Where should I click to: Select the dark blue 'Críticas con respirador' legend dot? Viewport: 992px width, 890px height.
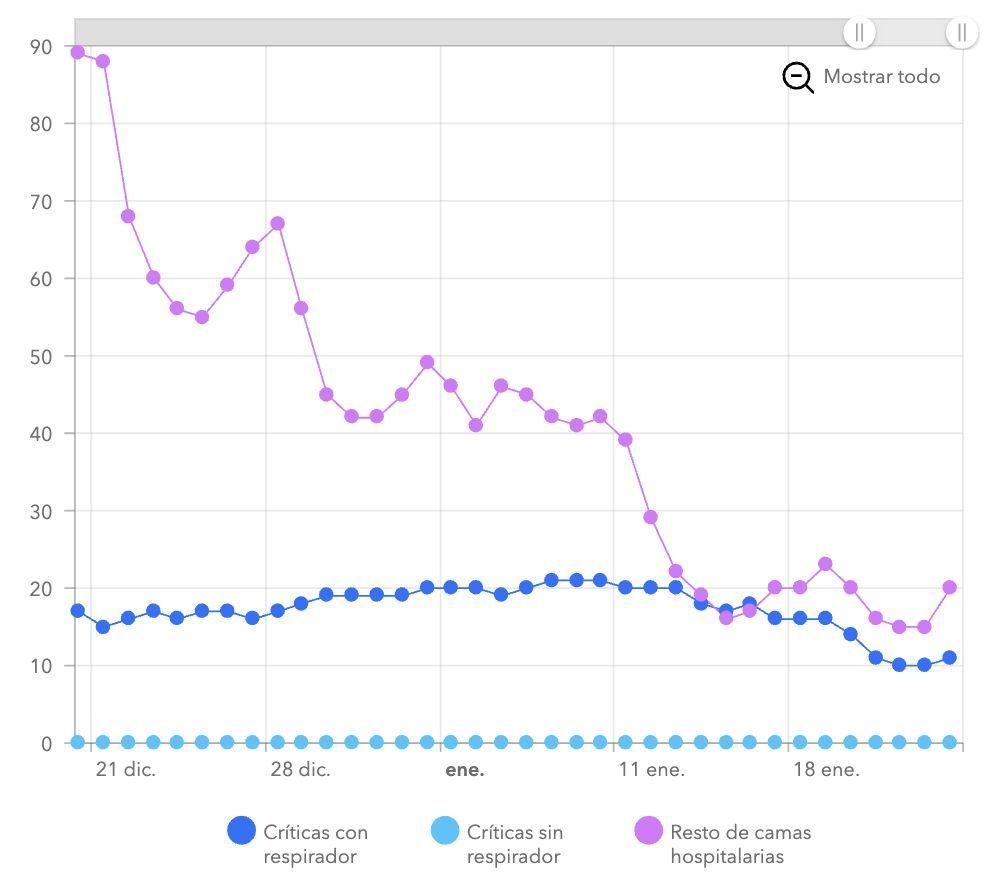coord(243,831)
